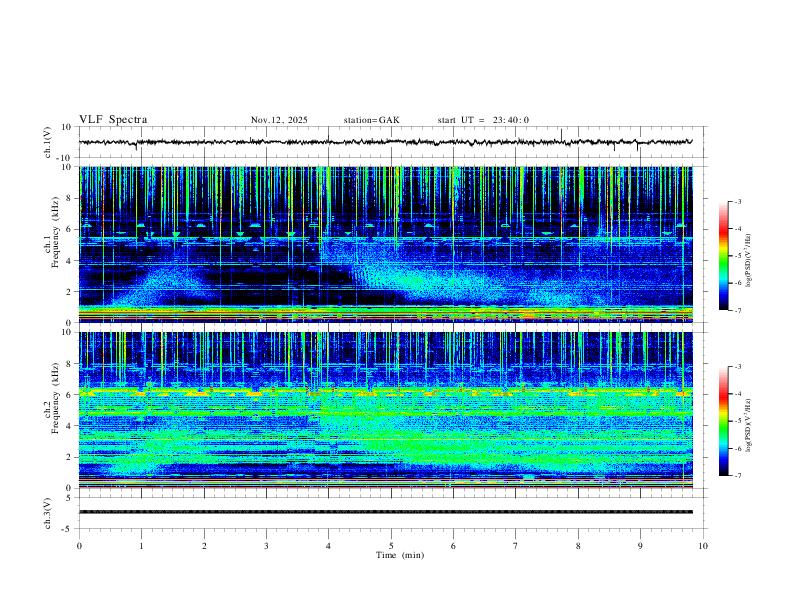Click the ch.1 frequency axis "8" tick label
This screenshot has height=612, width=792.
pyautogui.click(x=69, y=198)
